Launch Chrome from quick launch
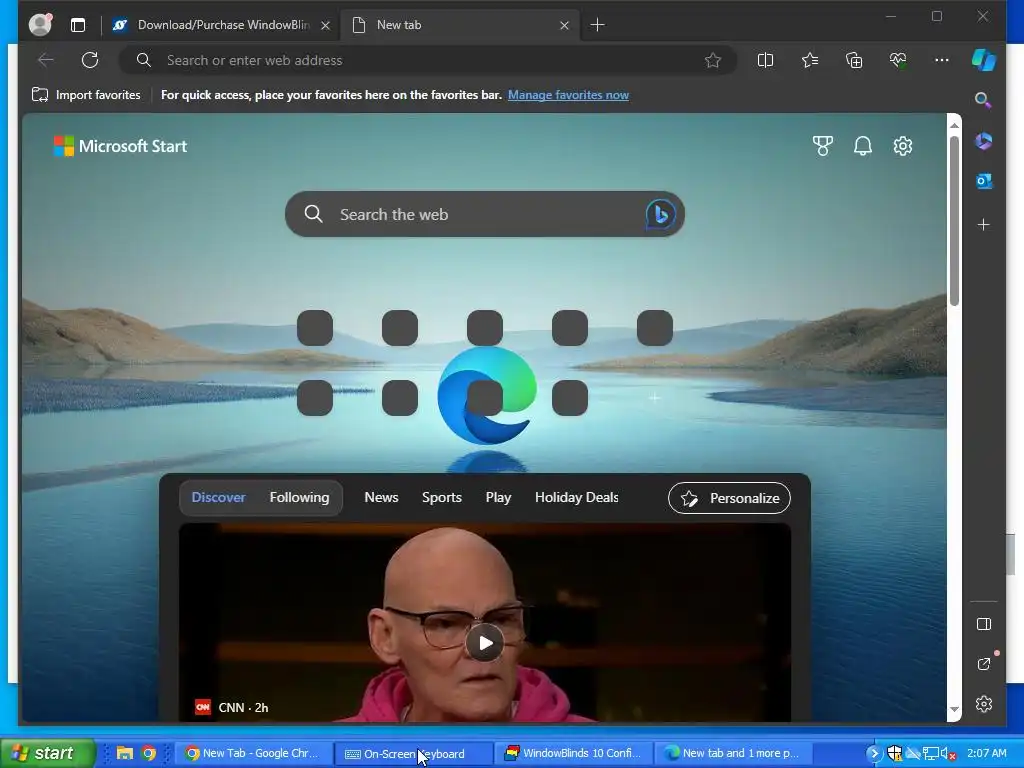This screenshot has width=1024, height=768. coord(149,753)
